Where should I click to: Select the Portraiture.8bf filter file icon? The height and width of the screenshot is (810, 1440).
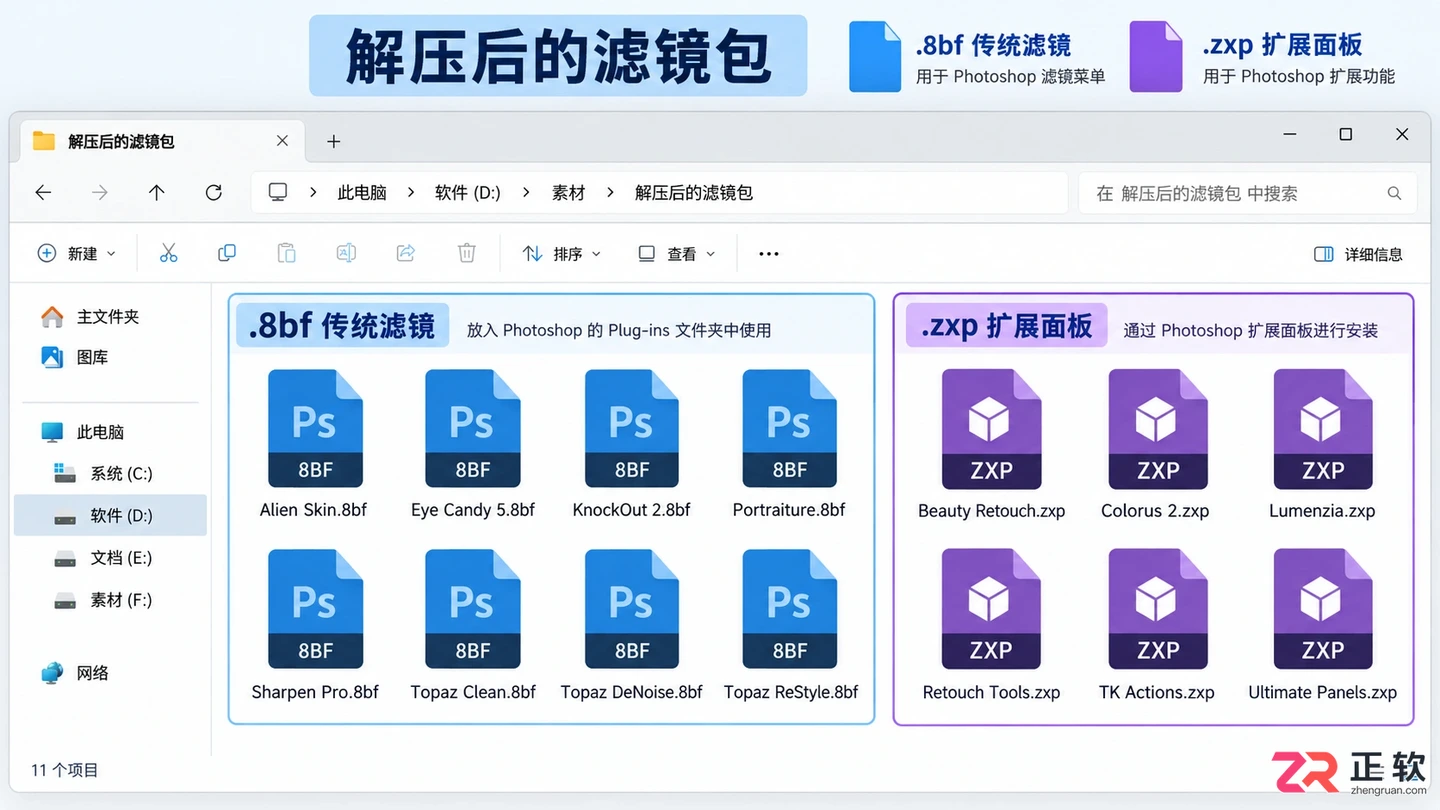pos(789,429)
